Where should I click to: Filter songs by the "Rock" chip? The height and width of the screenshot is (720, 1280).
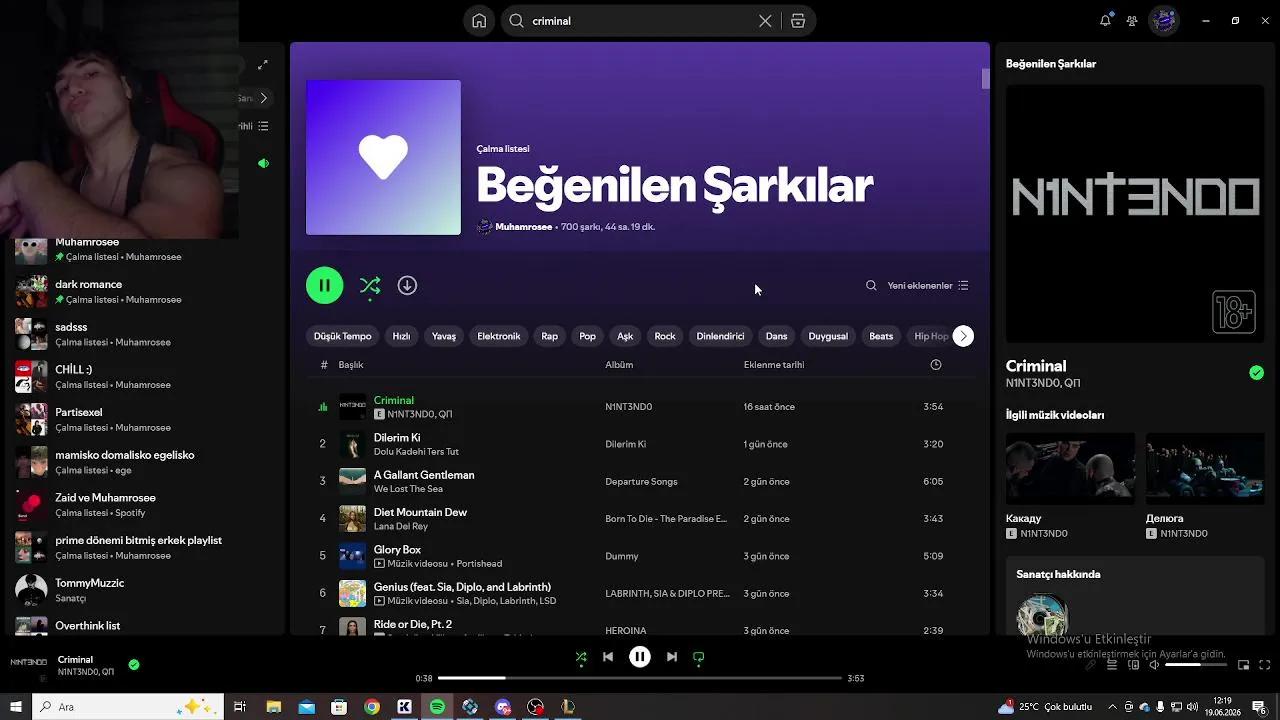click(x=665, y=336)
